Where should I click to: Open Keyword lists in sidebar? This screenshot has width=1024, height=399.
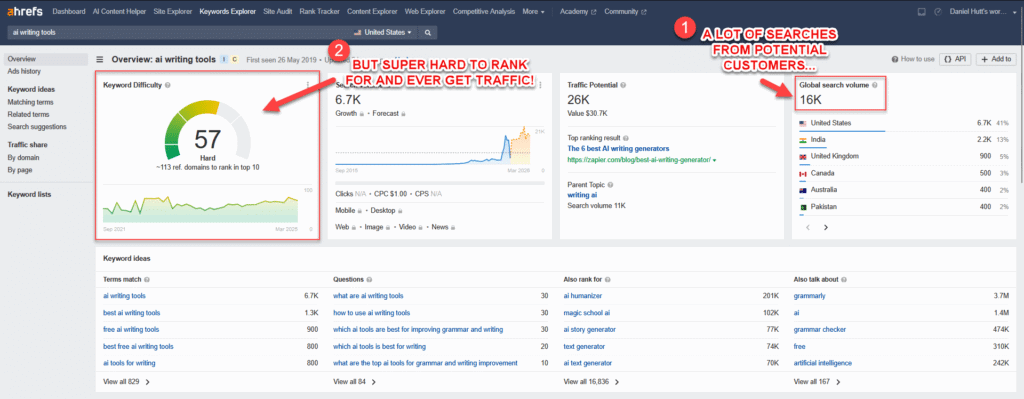29,194
